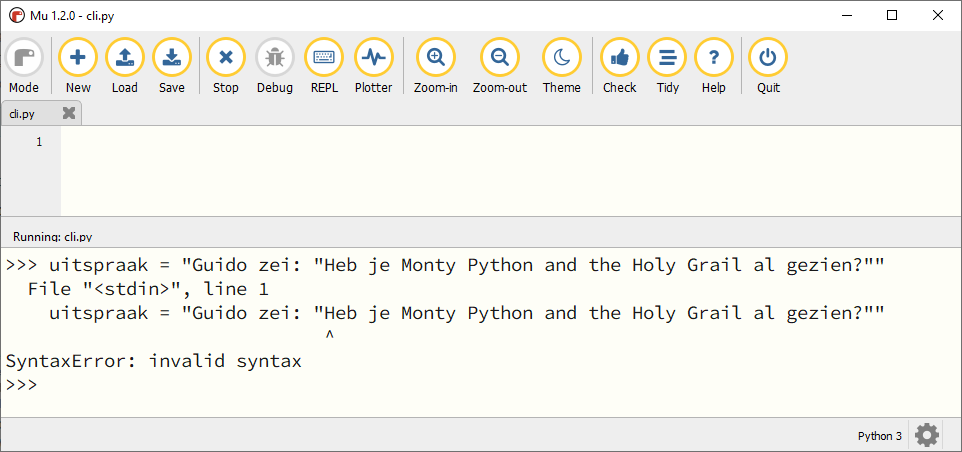Open the Mode selector
This screenshot has width=962, height=452.
(x=24, y=66)
